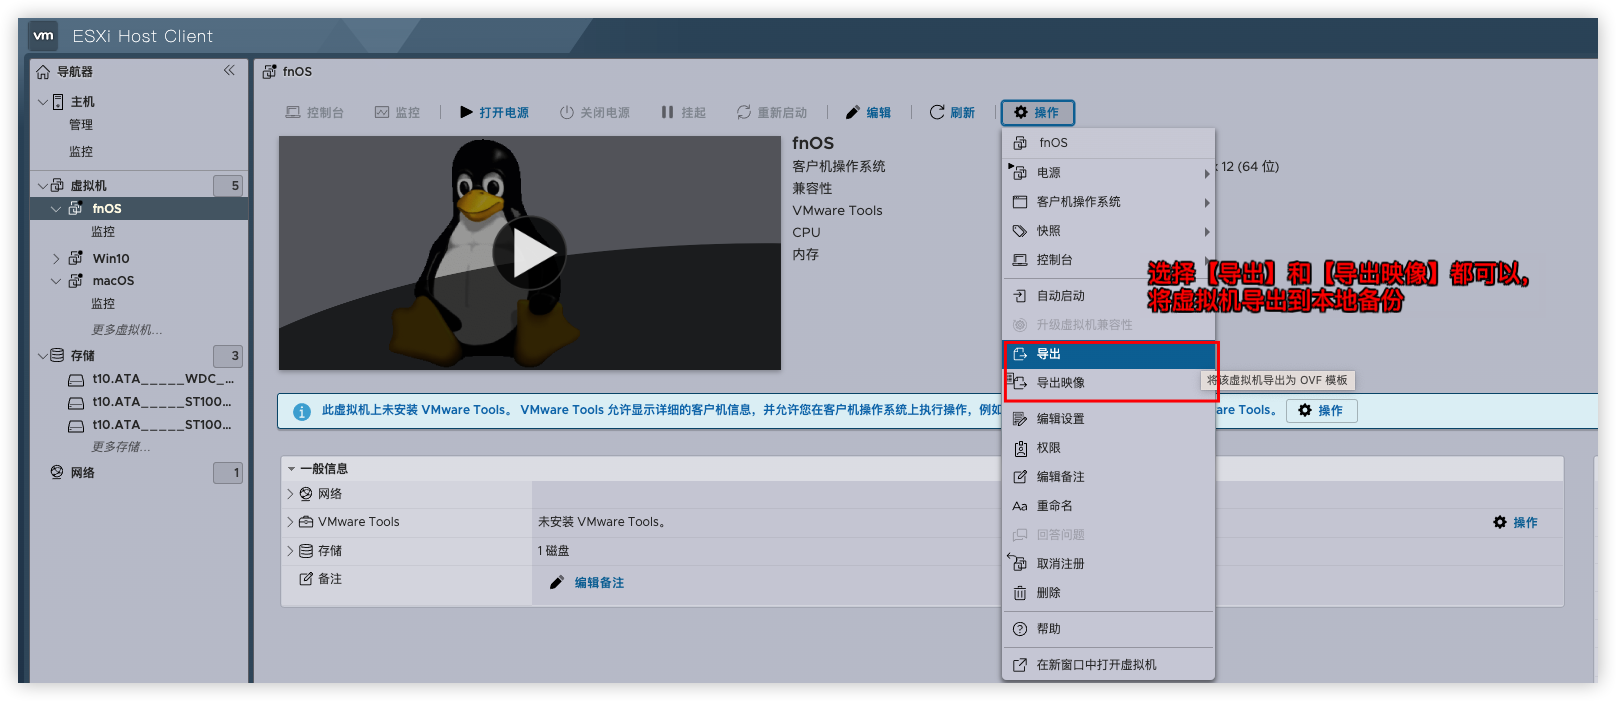The height and width of the screenshot is (701, 1616).
Task: Click 编辑 pencil toolbar button
Action: point(868,112)
